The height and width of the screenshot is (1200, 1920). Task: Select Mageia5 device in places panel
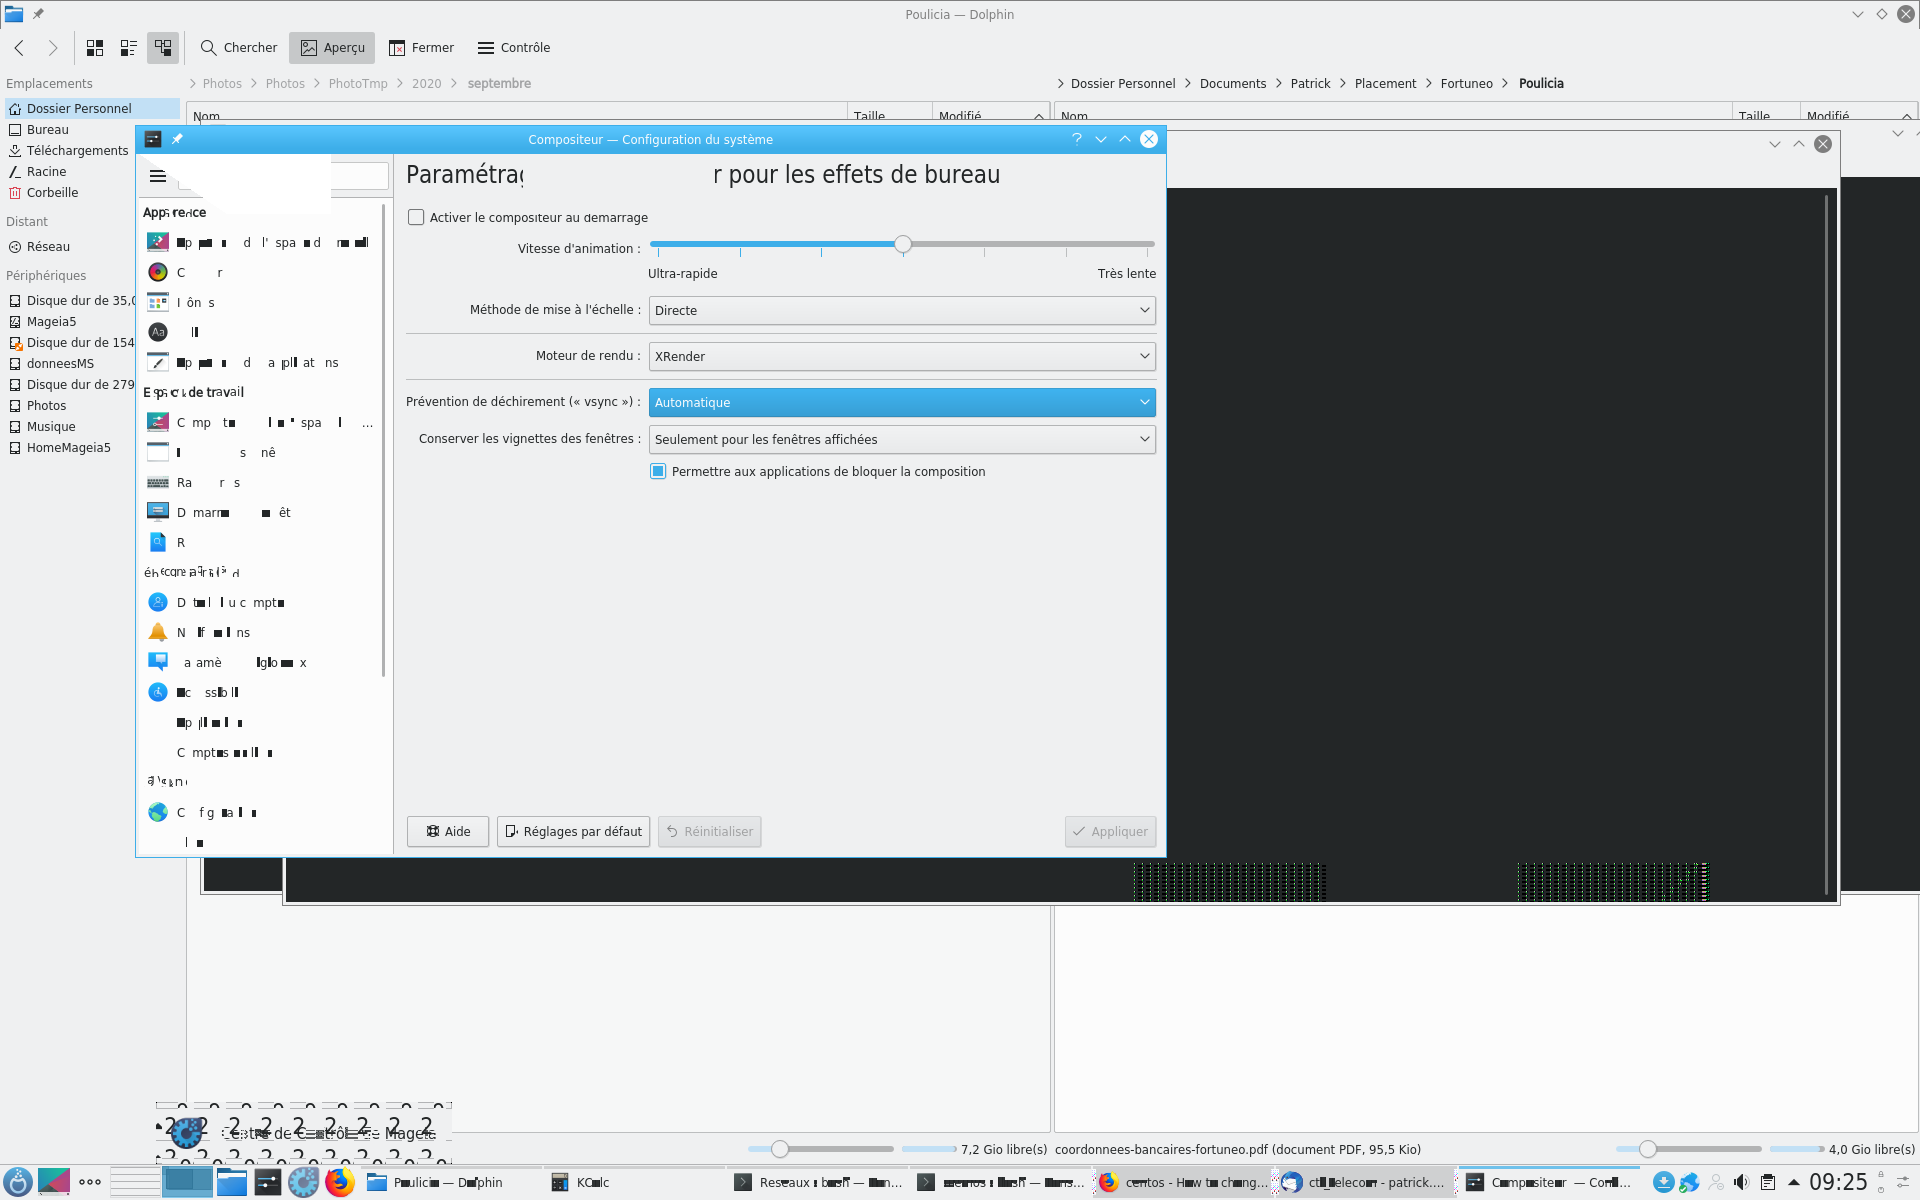(69, 321)
